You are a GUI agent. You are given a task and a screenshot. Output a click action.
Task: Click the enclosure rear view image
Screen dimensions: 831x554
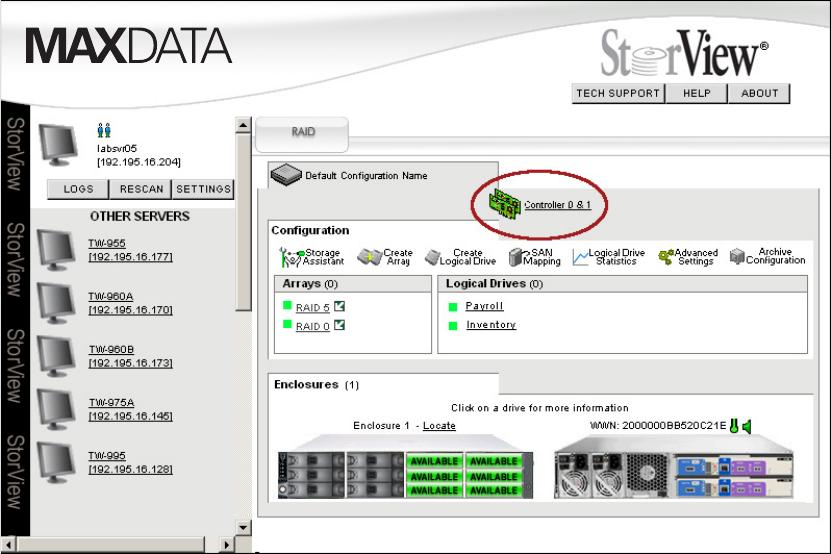pyautogui.click(x=674, y=467)
